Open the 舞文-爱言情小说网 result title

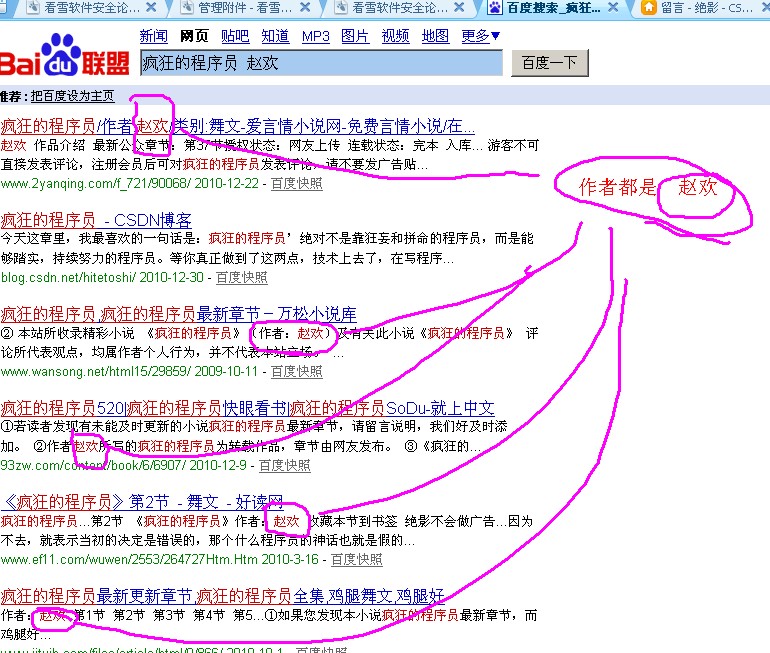238,126
